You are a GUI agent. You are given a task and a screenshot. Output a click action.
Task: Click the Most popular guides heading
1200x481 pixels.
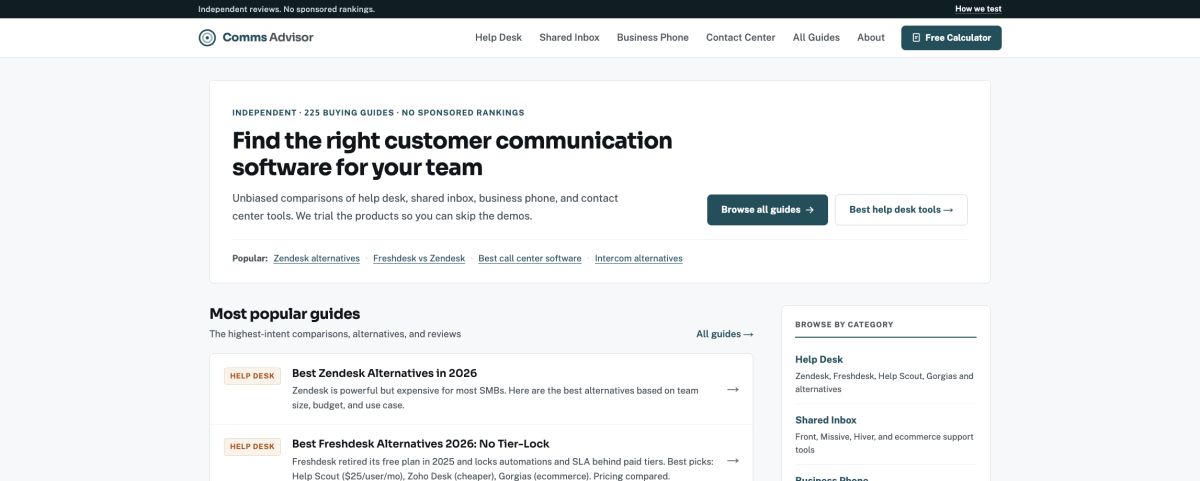(x=285, y=314)
